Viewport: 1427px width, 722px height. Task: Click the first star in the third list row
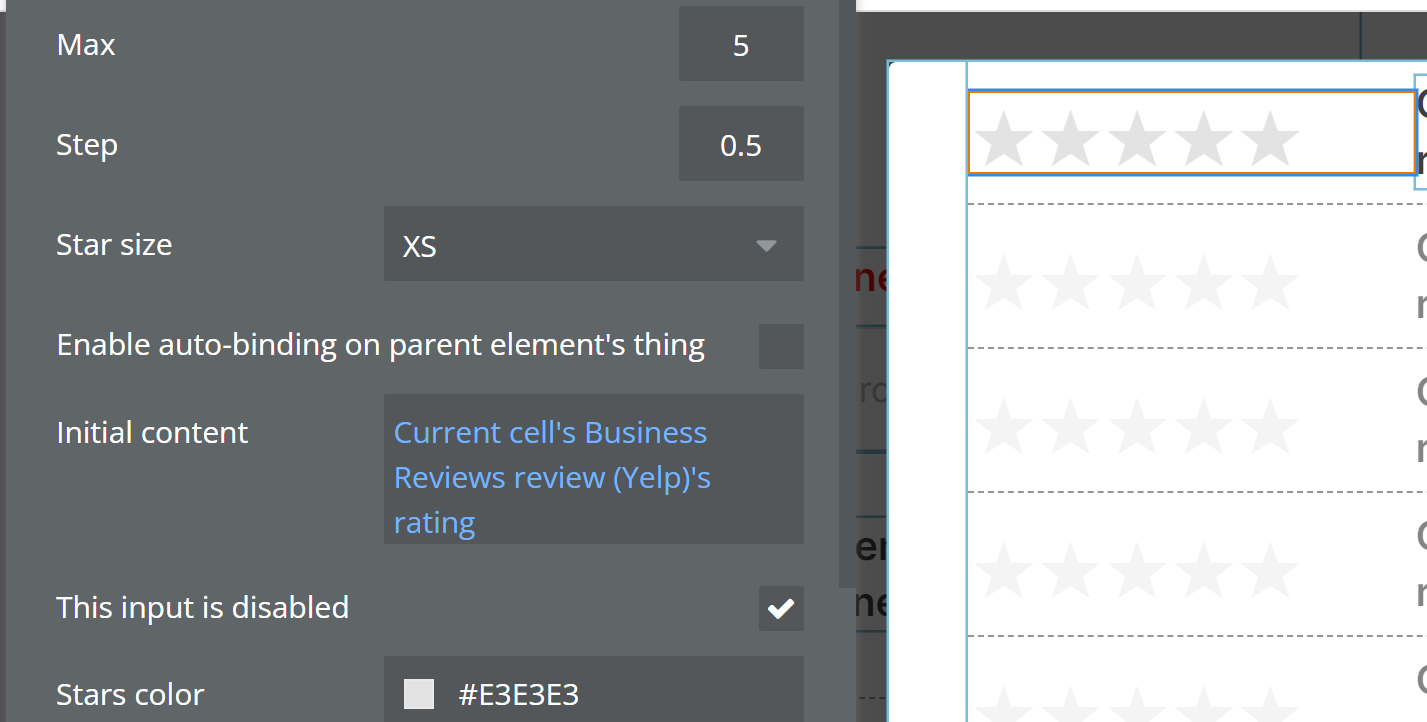coord(1003,426)
